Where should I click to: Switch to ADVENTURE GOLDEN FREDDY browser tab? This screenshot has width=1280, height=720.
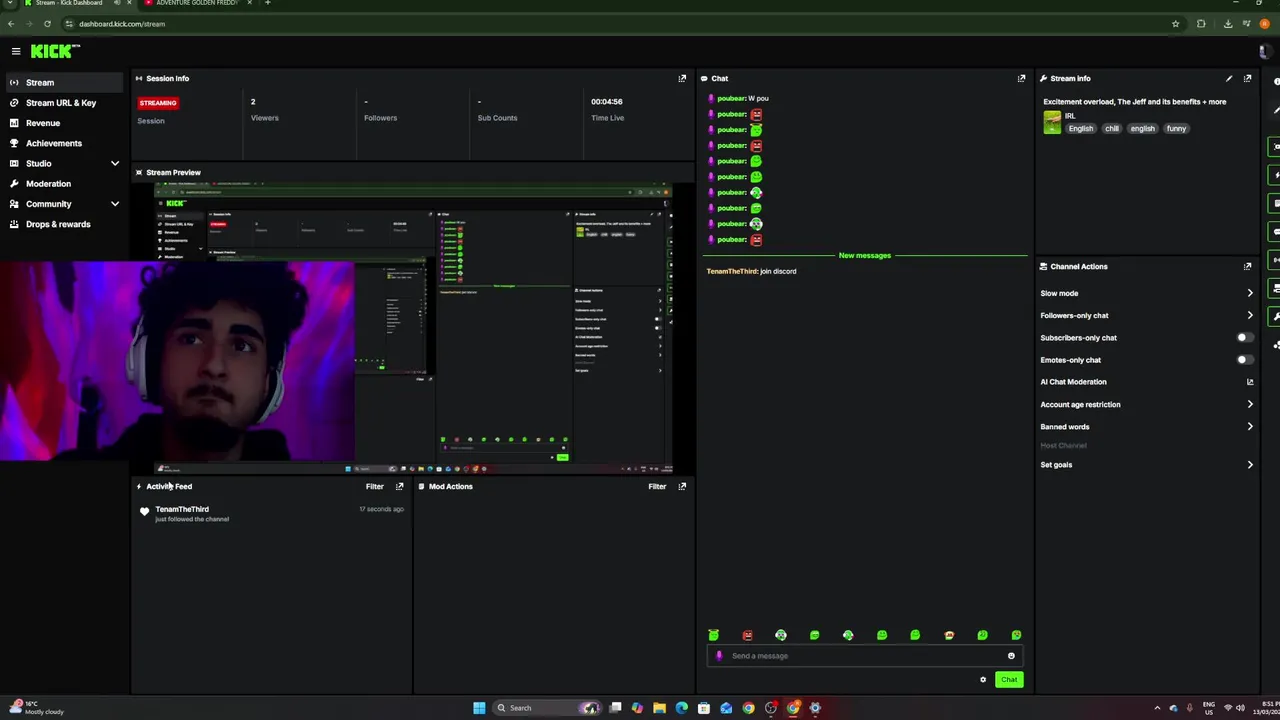point(196,3)
